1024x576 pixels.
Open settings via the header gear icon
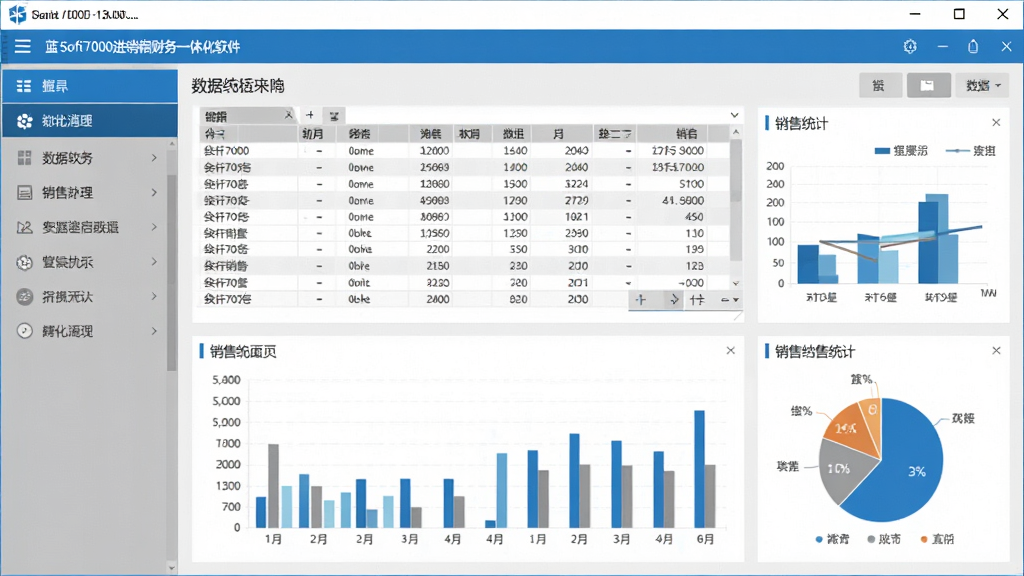(x=910, y=46)
